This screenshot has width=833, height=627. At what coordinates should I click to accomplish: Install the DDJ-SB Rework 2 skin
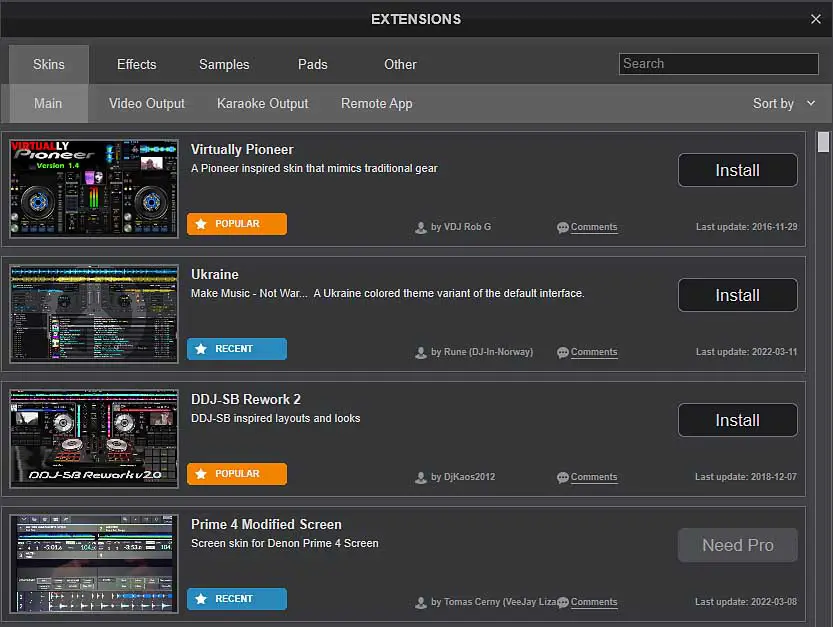[737, 420]
